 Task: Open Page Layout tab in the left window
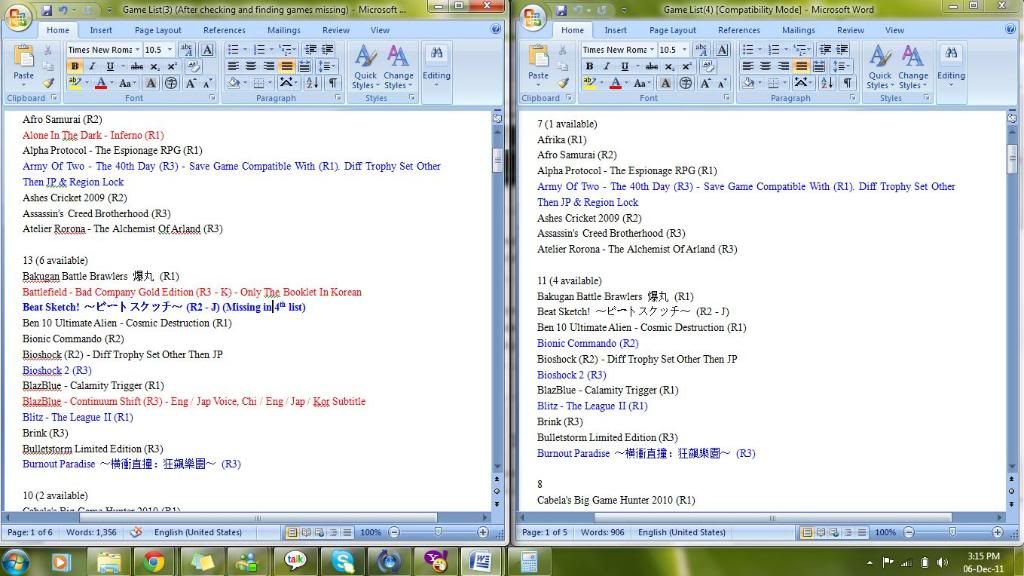[x=158, y=30]
